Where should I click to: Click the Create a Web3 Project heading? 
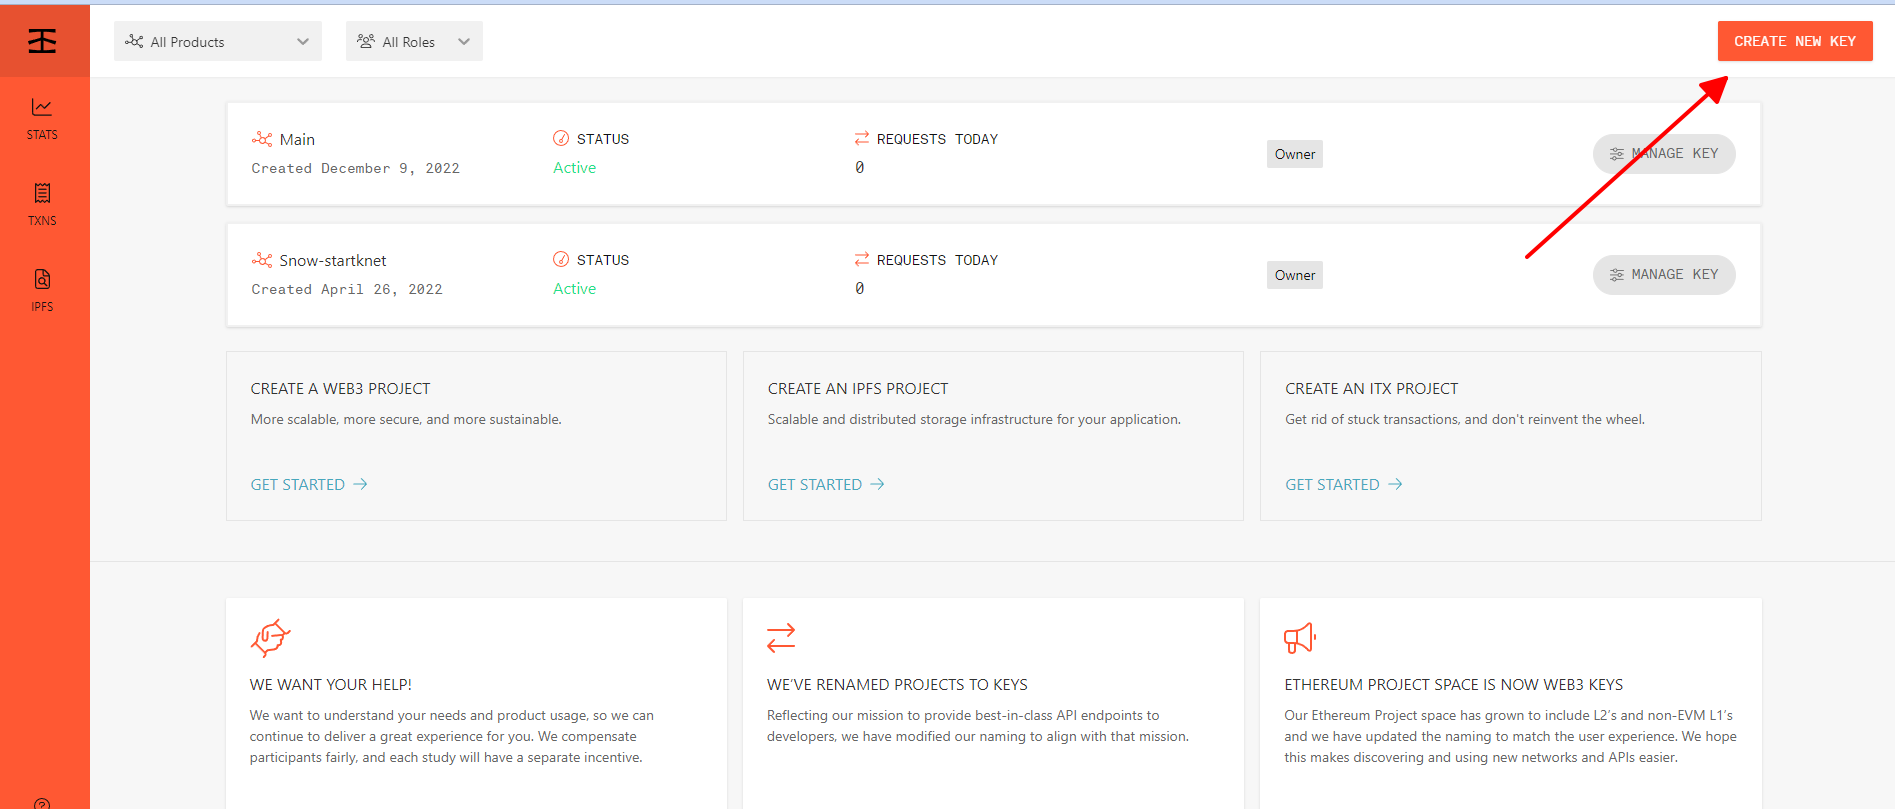(340, 389)
